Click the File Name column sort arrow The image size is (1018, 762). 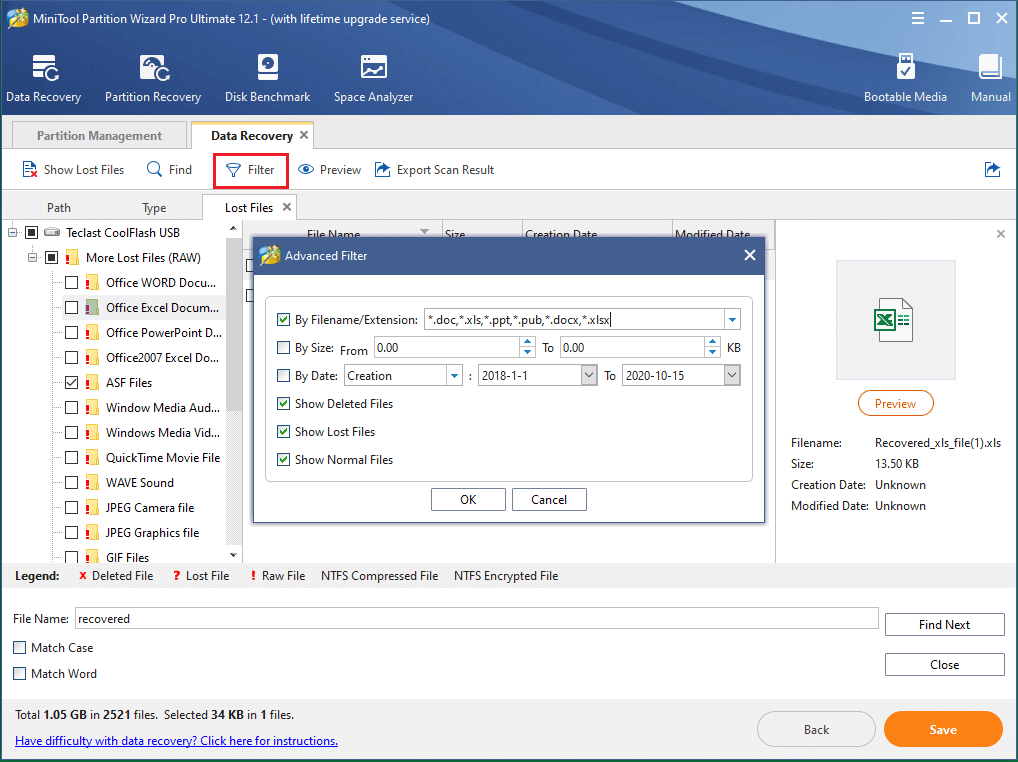tap(424, 231)
